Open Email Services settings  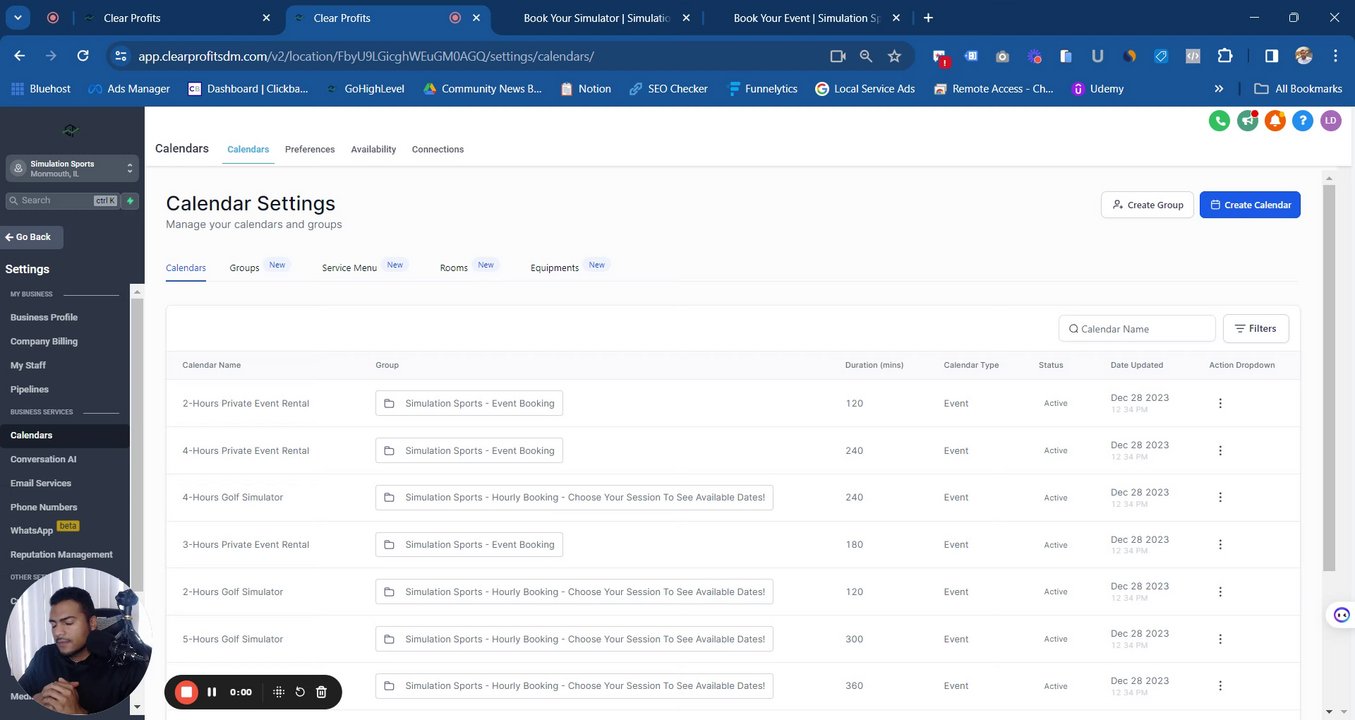coord(41,483)
